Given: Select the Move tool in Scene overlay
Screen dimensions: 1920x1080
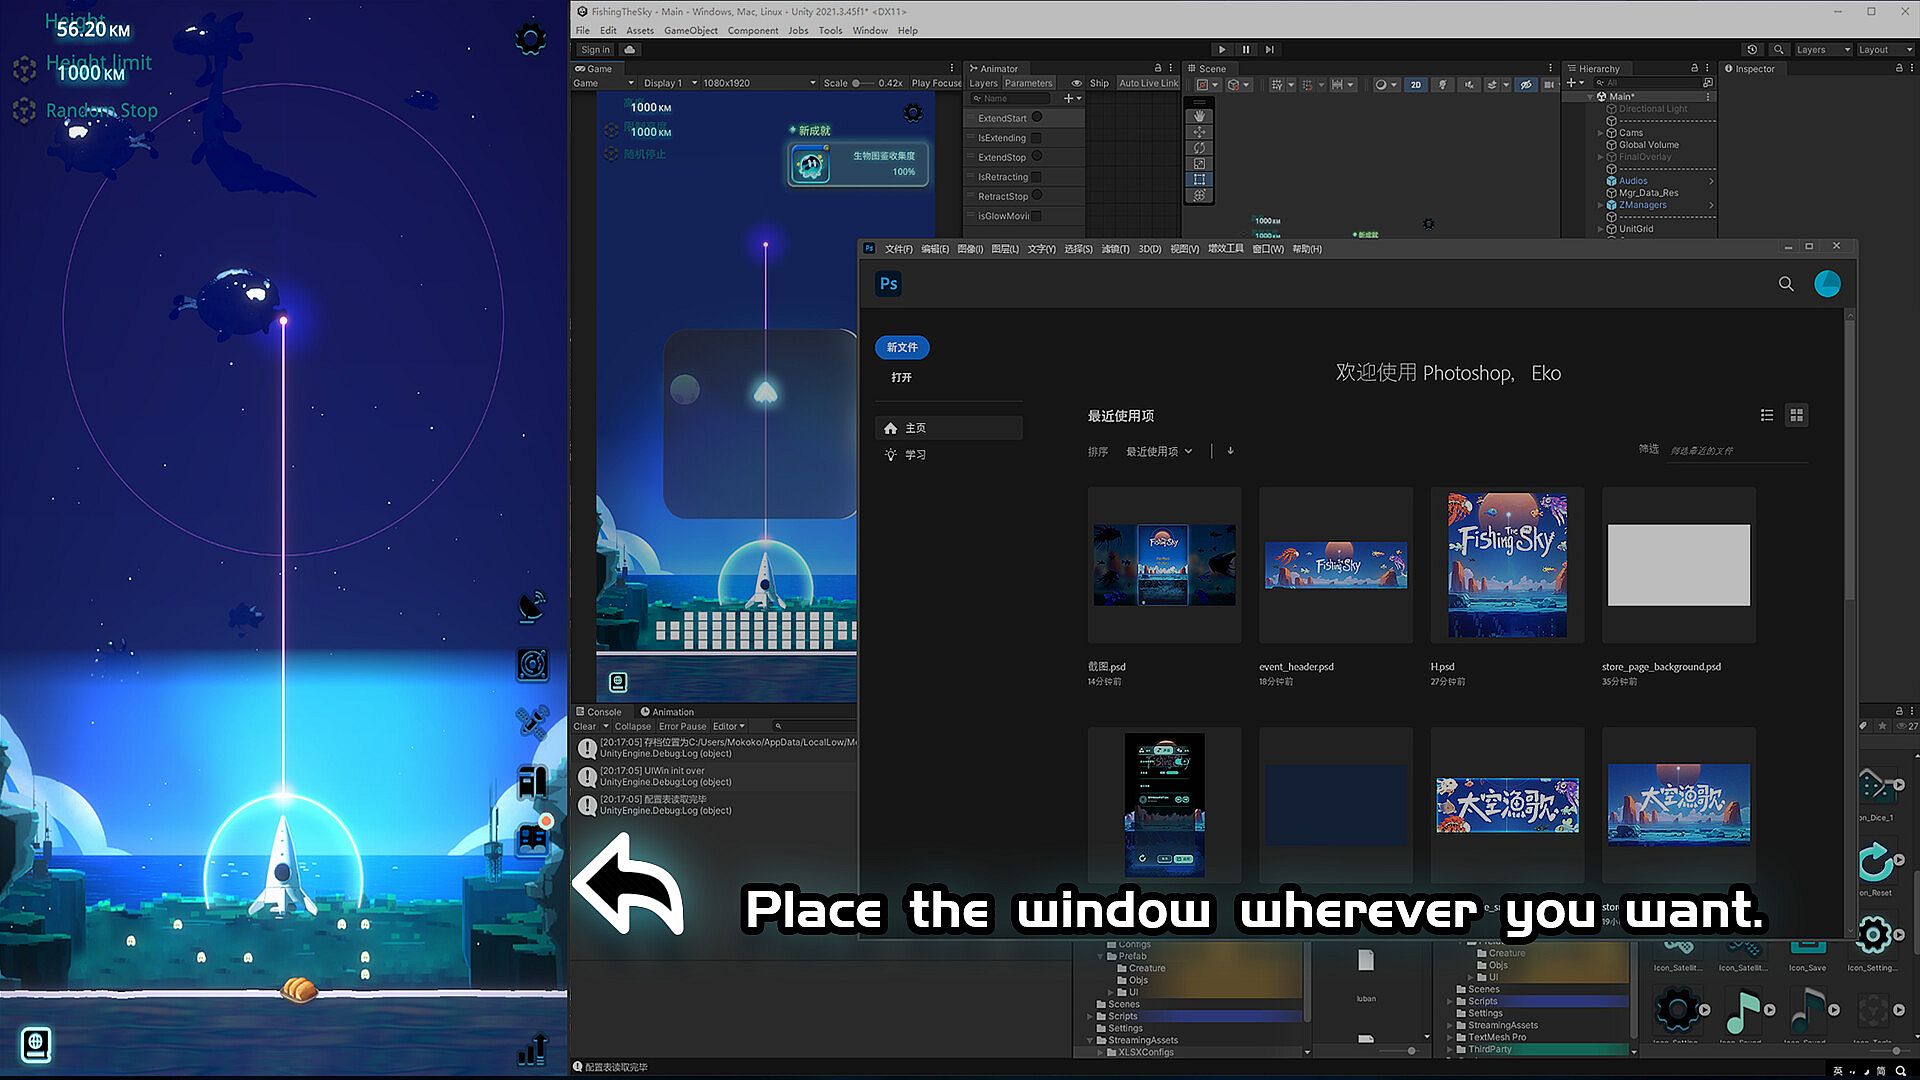Looking at the screenshot, I should [1199, 132].
